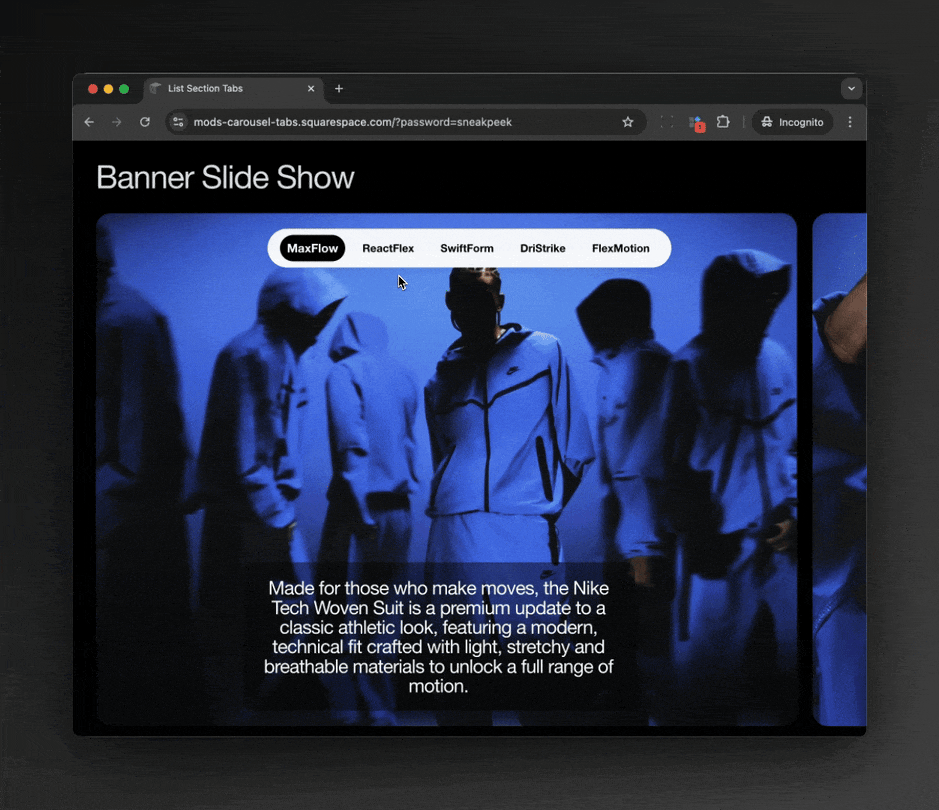Viewport: 939px width, 810px height.
Task: Click the red close window button
Action: tap(93, 89)
